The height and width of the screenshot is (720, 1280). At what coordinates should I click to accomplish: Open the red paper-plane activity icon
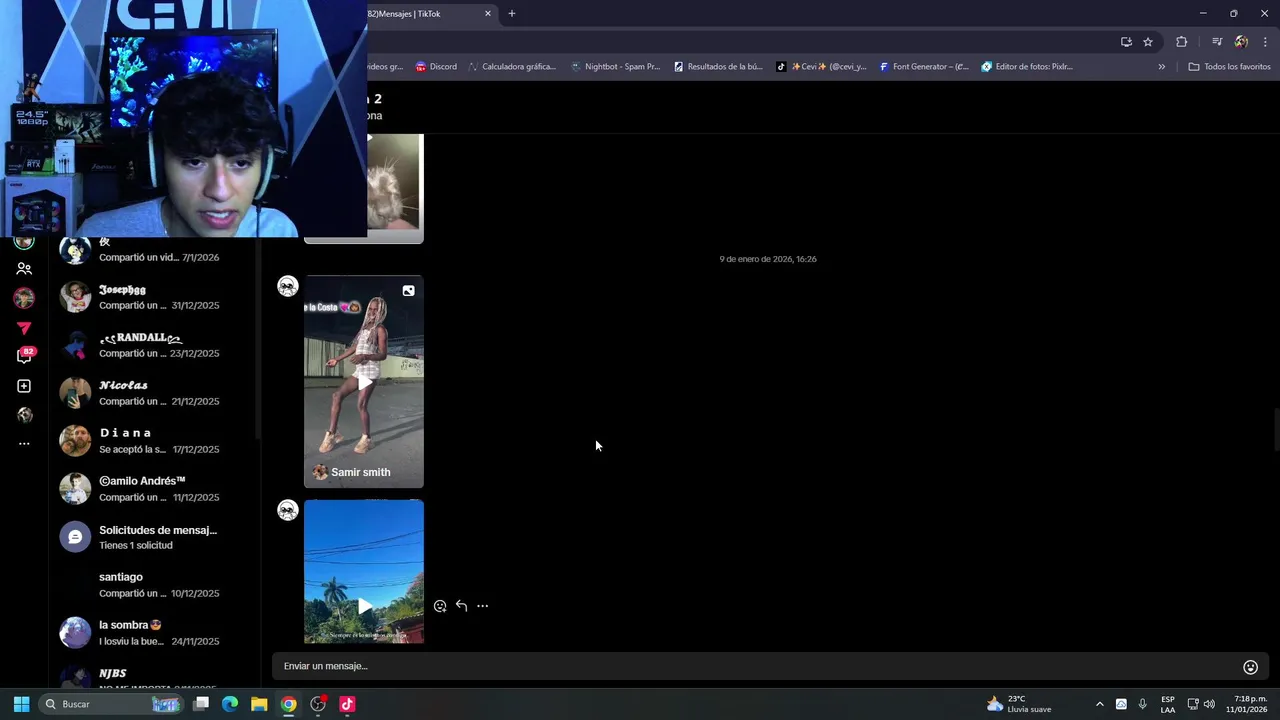pos(24,328)
